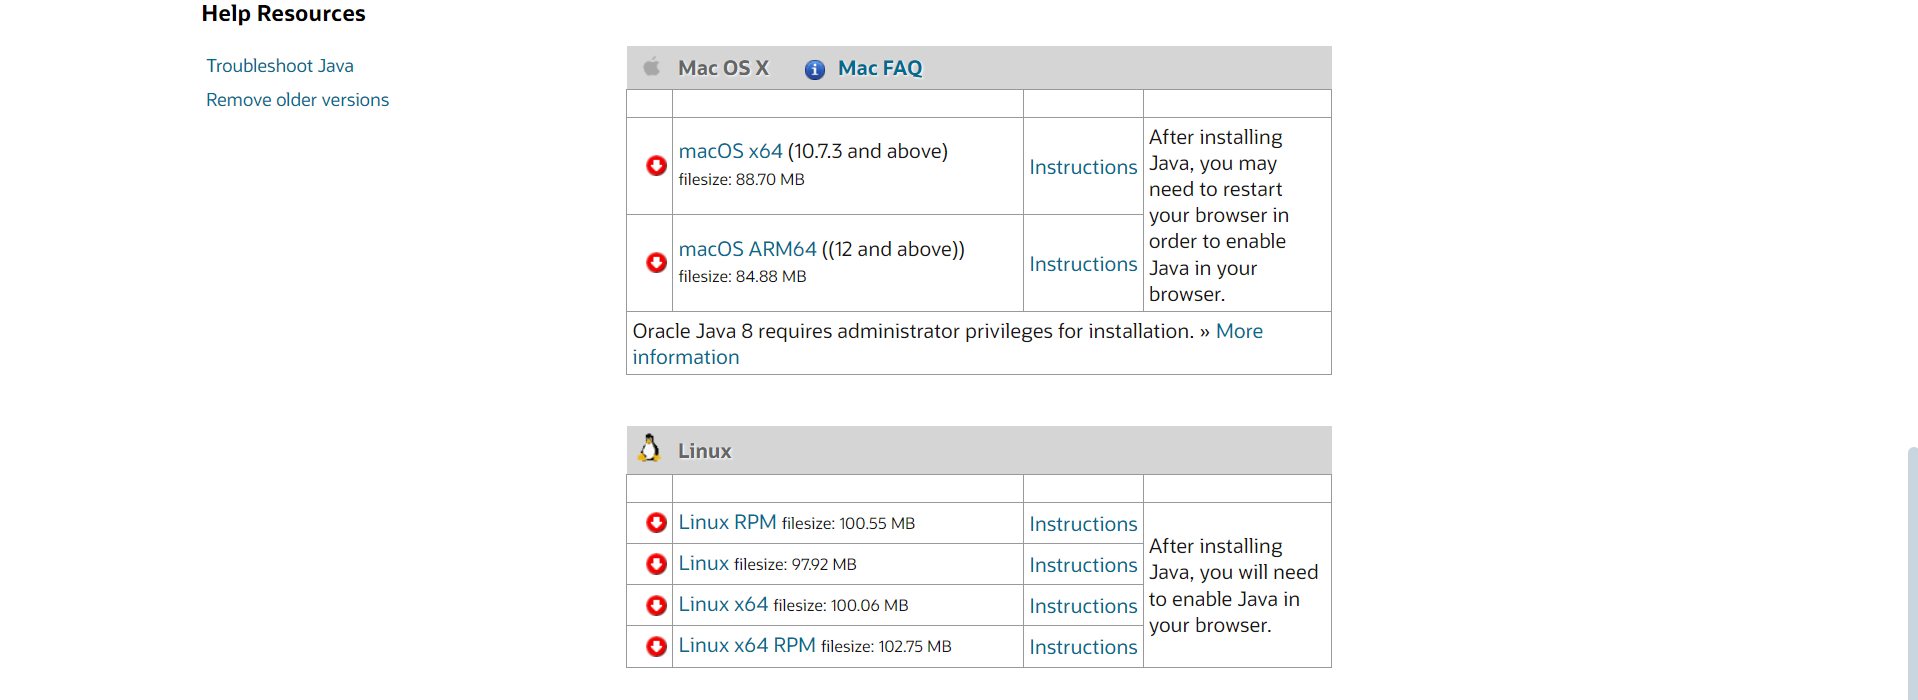Click the Apple logo icon in Mac header
This screenshot has height=700, width=1918.
652,67
